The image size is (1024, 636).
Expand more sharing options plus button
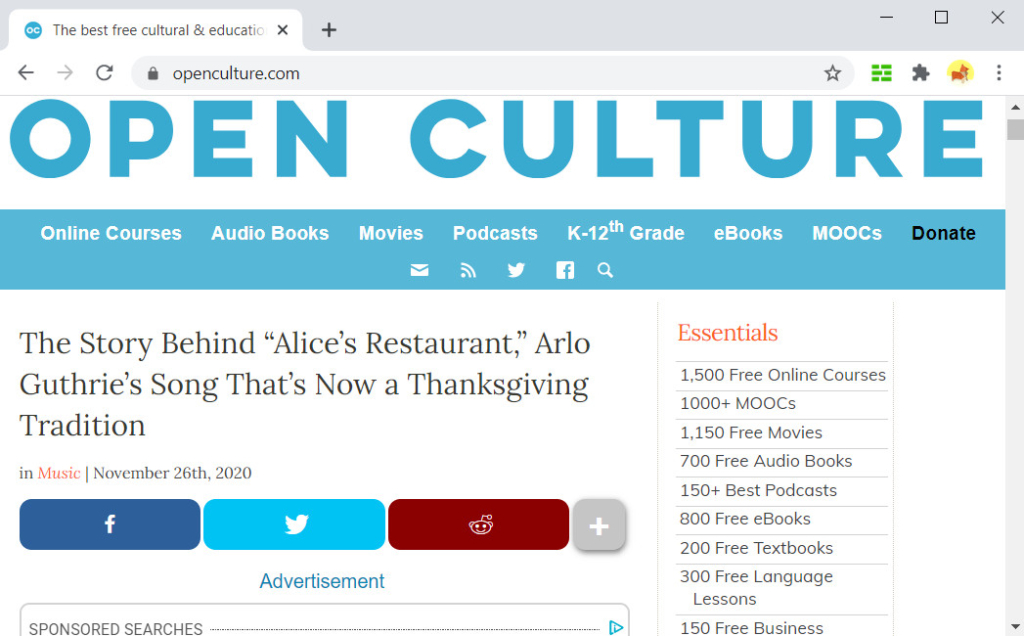point(599,525)
